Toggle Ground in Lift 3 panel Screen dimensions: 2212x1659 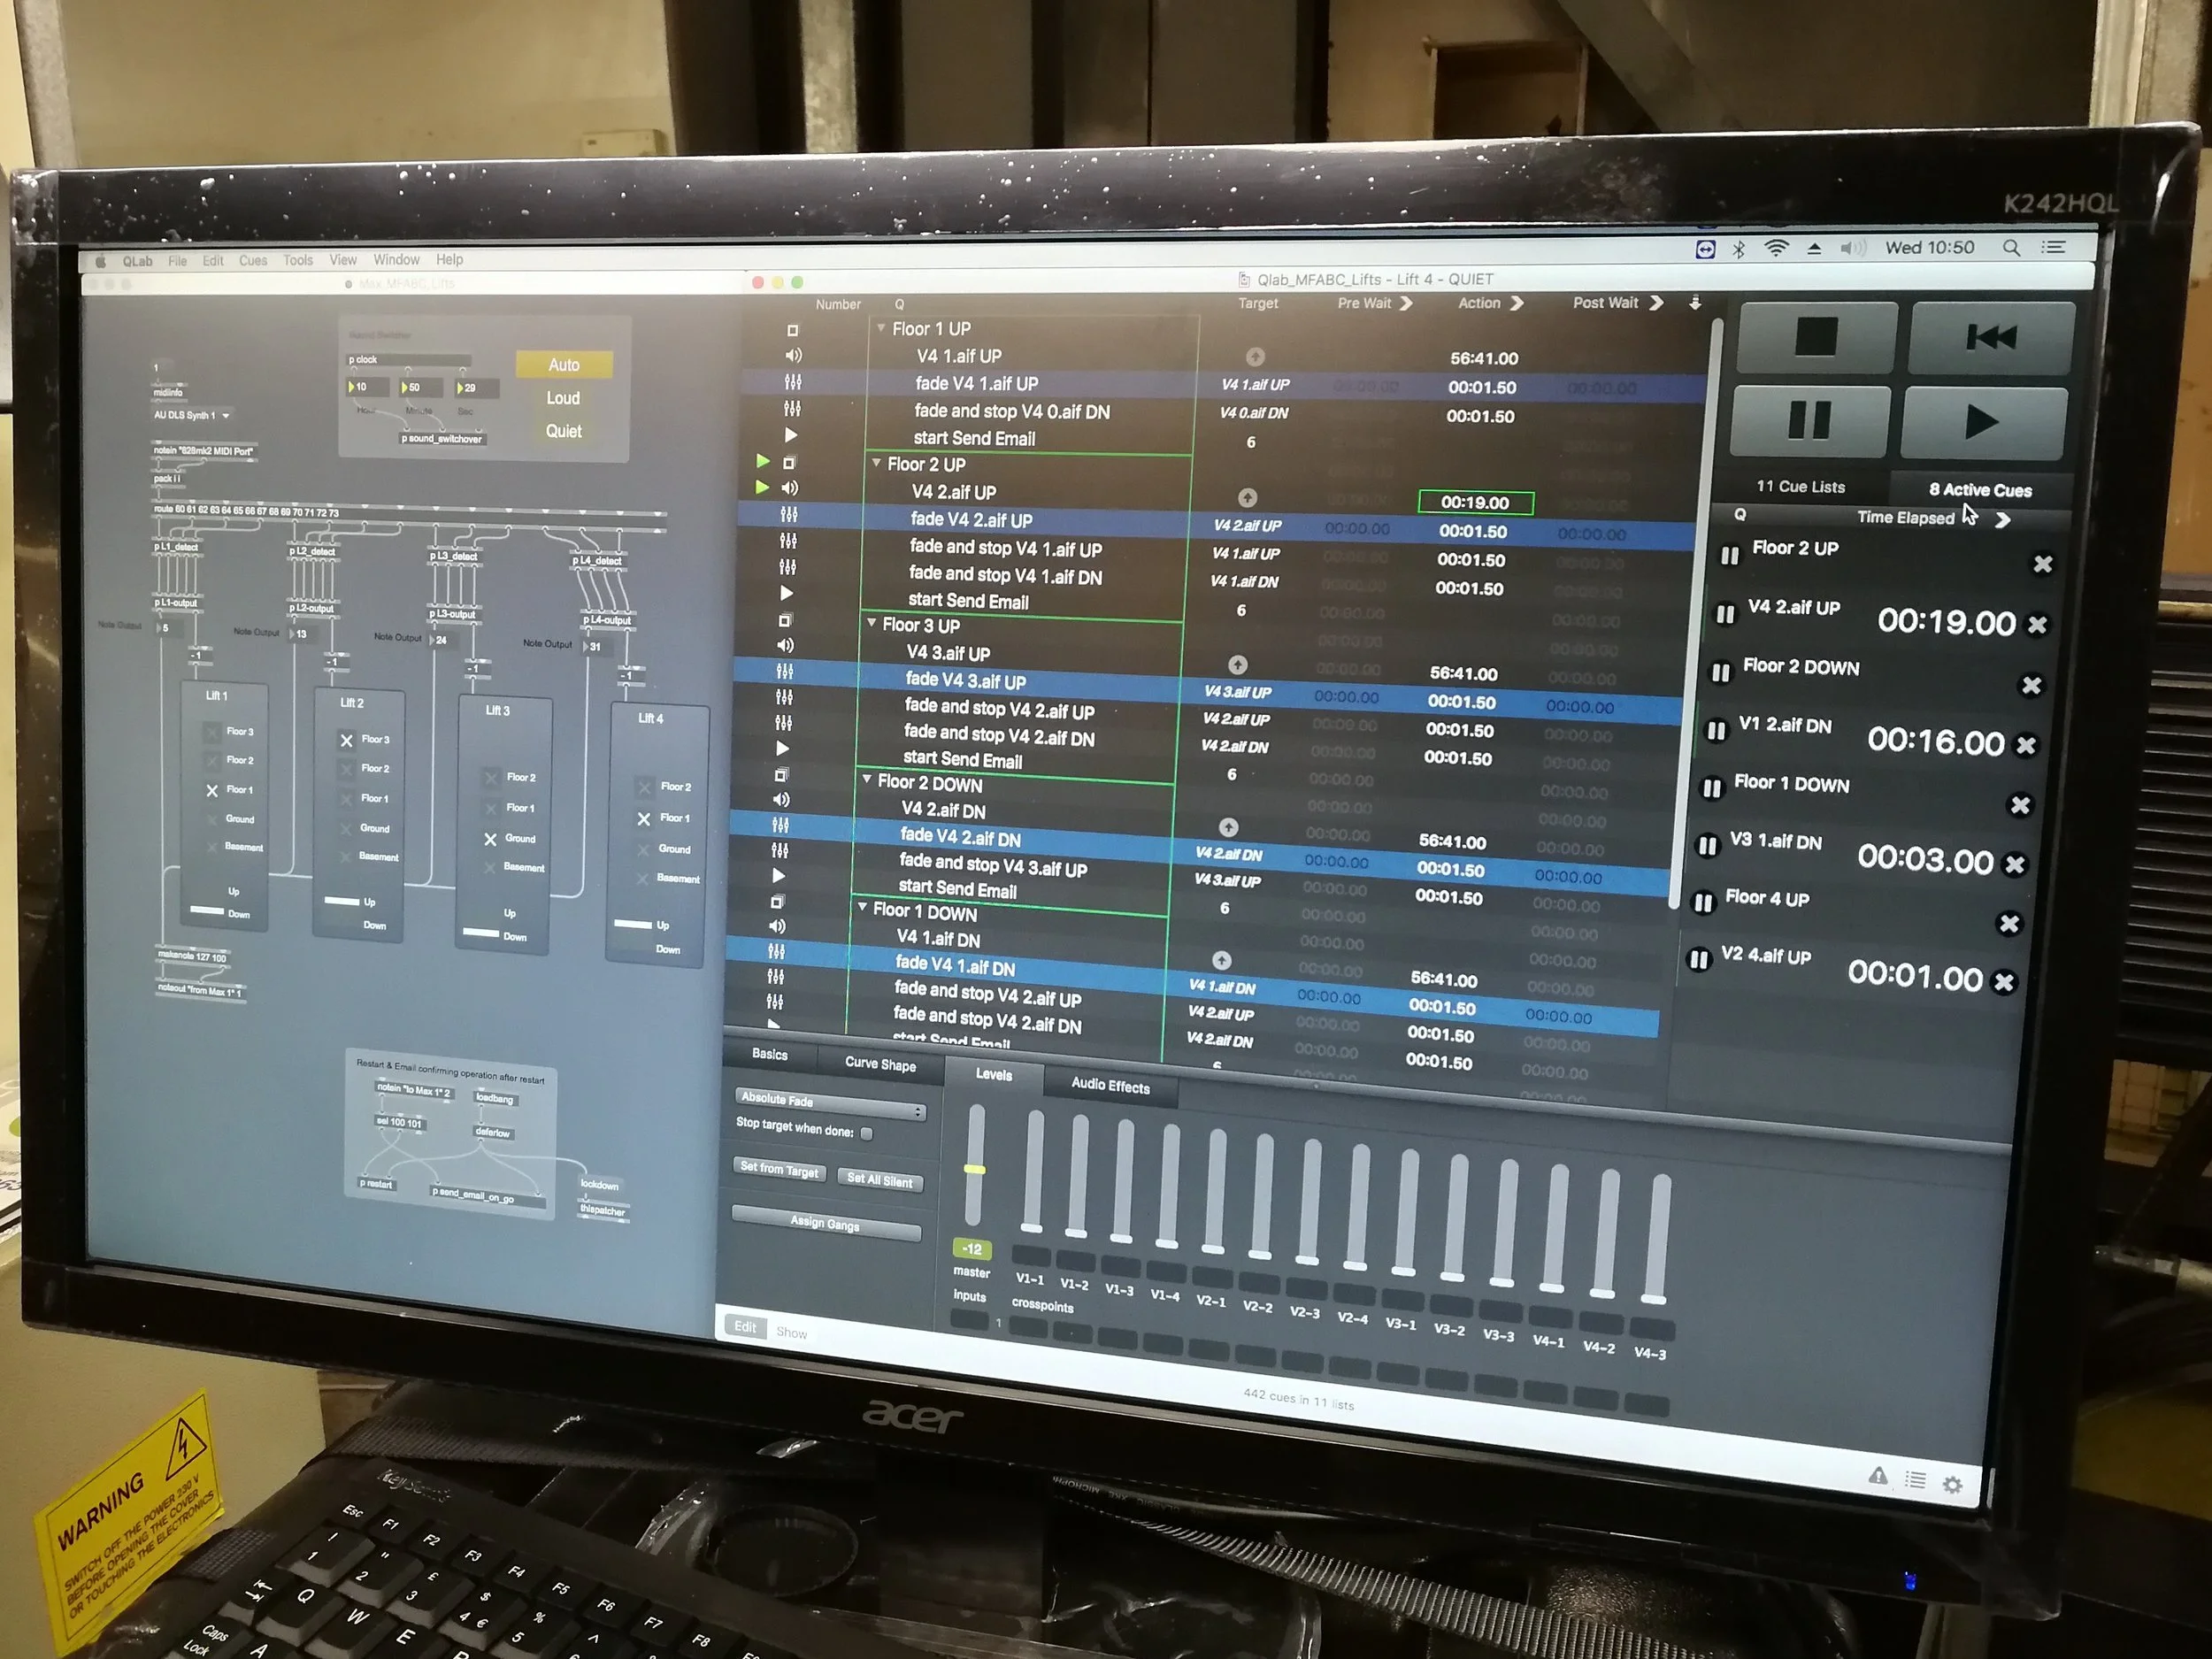coord(490,839)
